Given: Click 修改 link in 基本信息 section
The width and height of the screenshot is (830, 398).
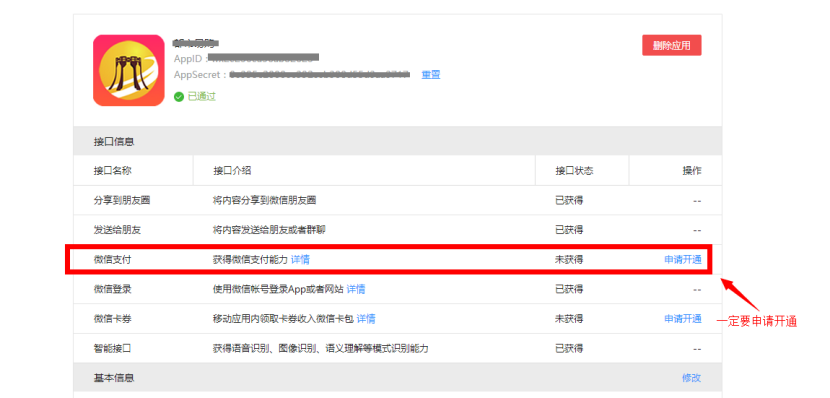Looking at the screenshot, I should (691, 378).
